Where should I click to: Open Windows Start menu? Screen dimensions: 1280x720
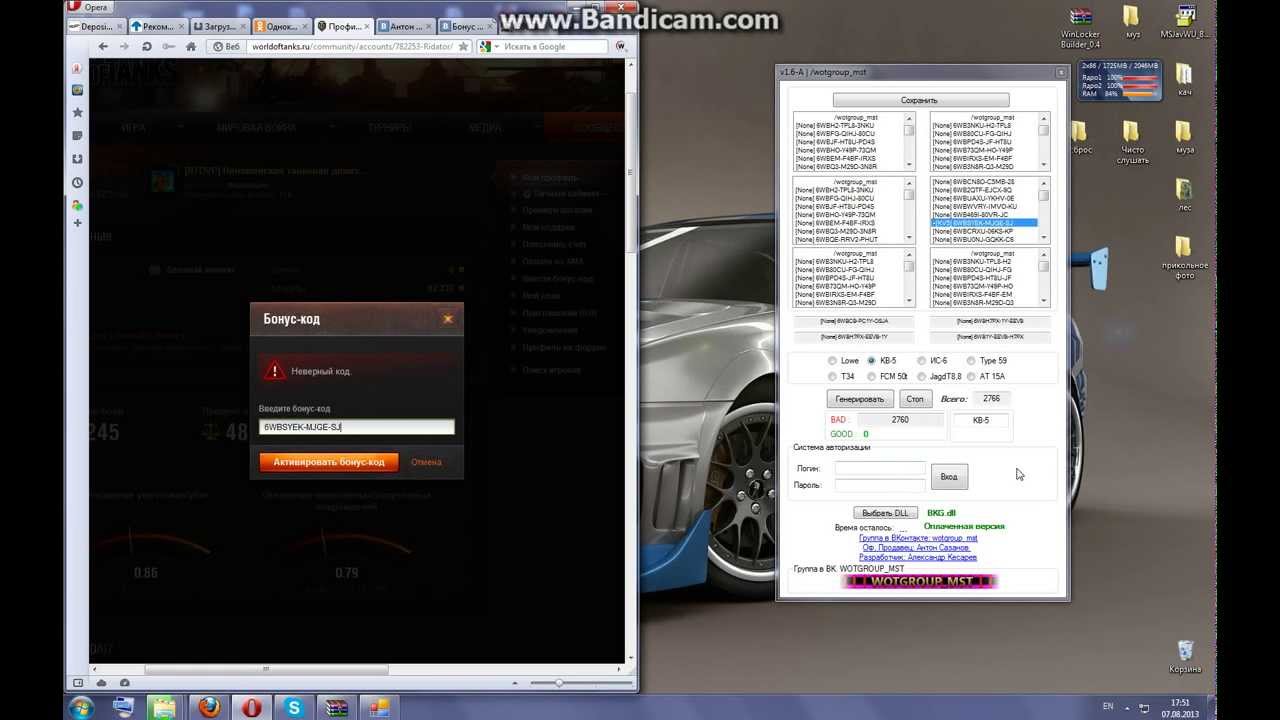[80, 708]
